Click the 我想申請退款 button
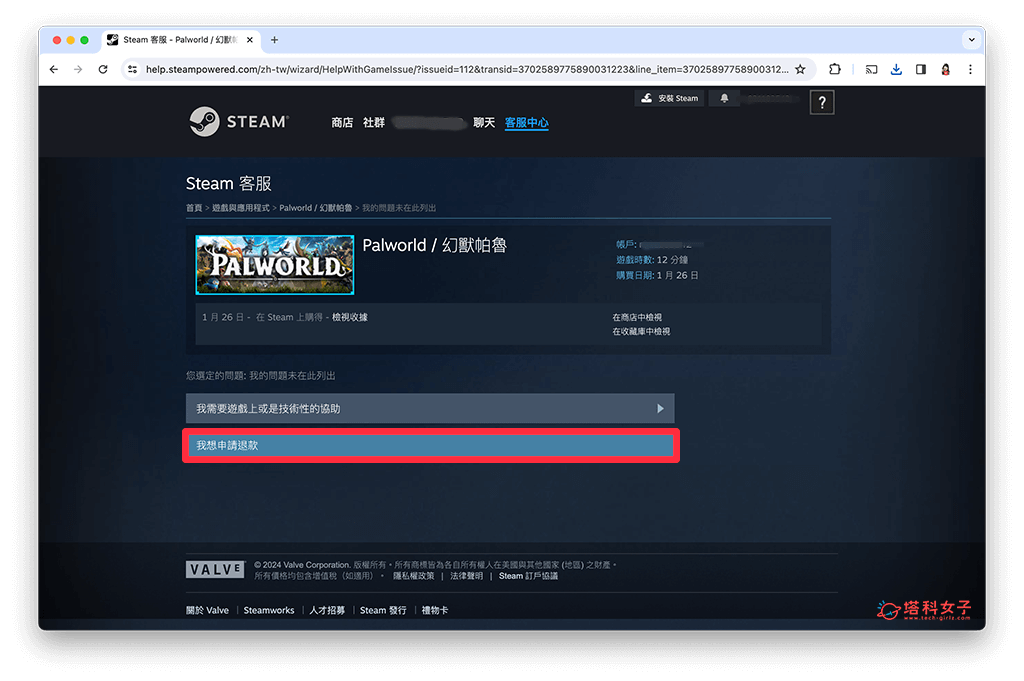 (430, 445)
